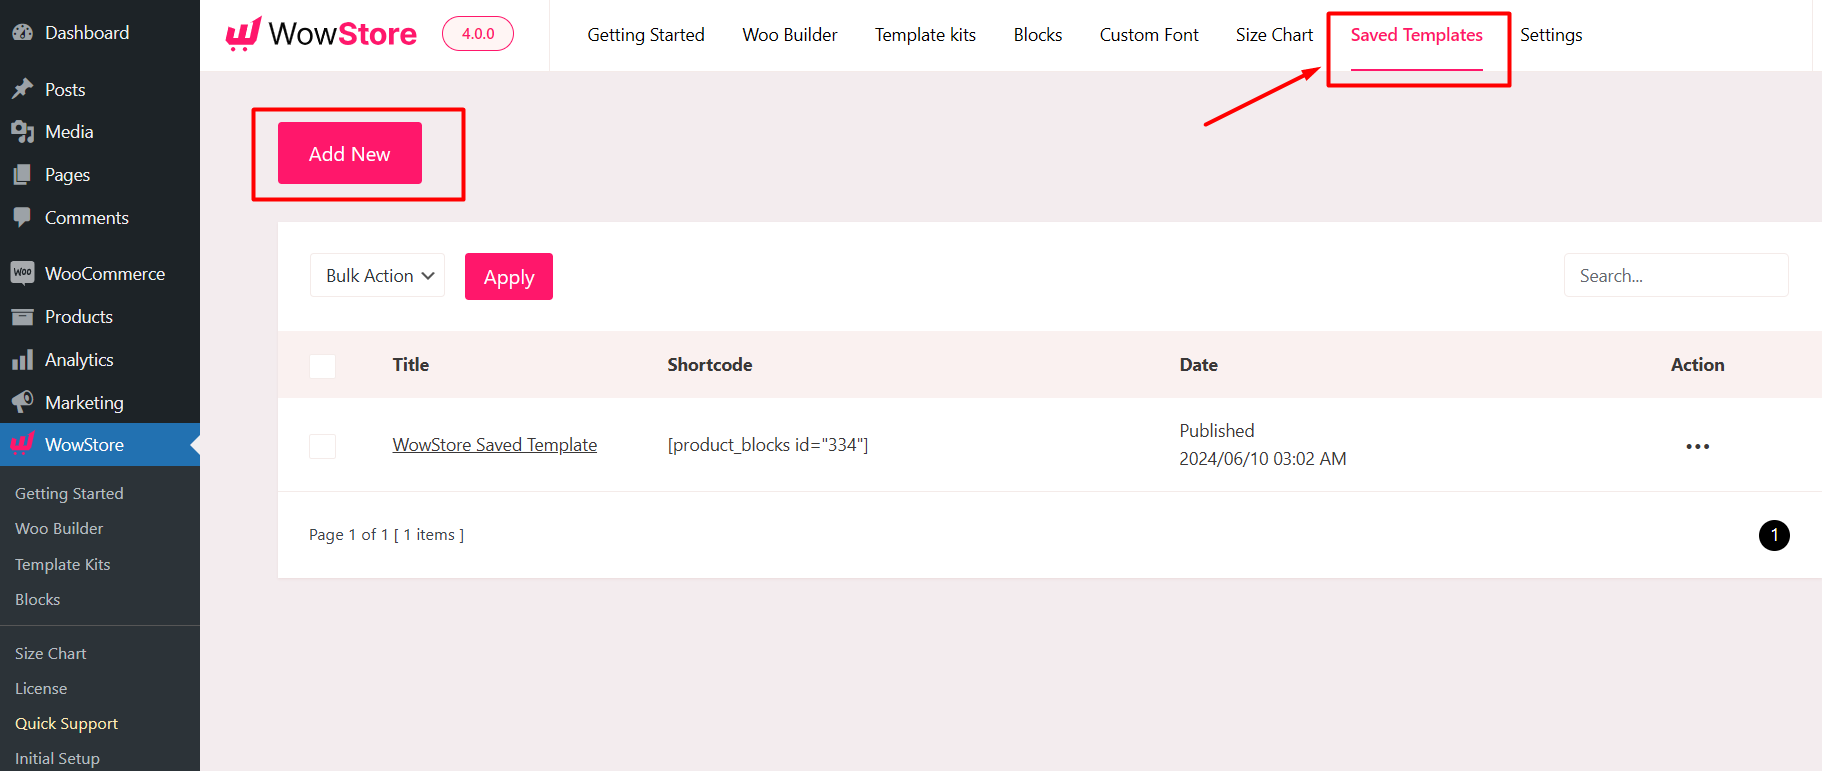
Task: Click the WooCommerce logo icon
Action: click(22, 273)
